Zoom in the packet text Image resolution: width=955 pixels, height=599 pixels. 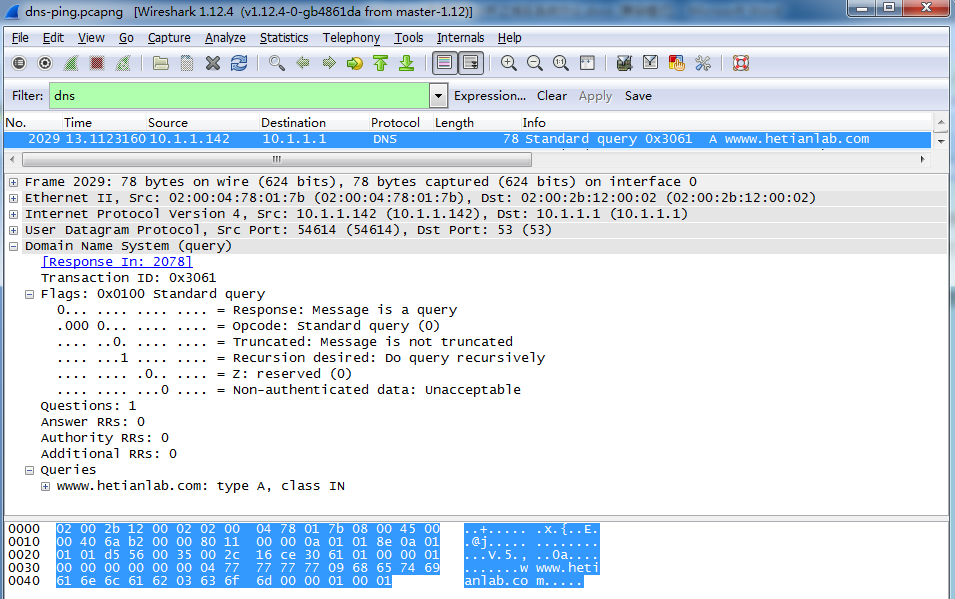point(509,63)
